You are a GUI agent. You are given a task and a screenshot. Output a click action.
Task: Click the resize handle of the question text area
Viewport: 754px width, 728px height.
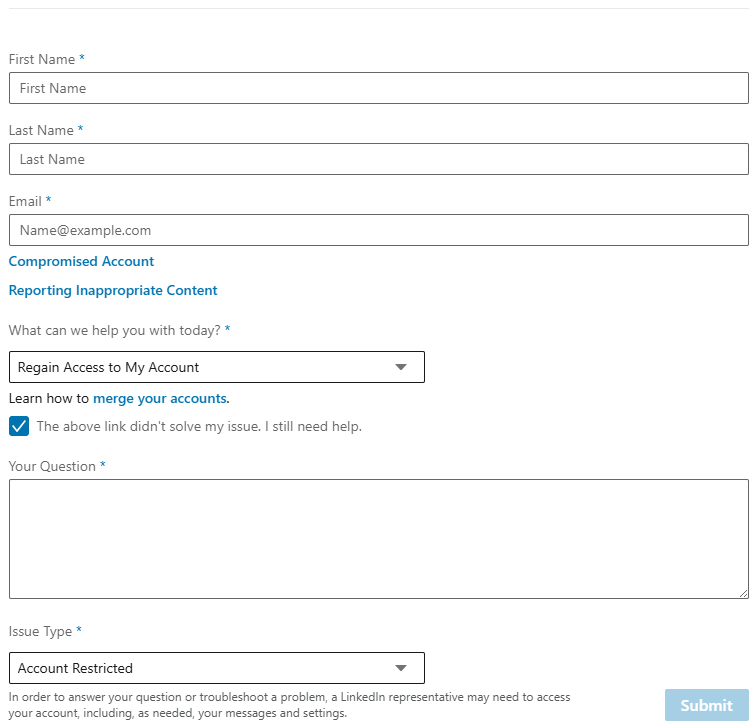(743, 593)
